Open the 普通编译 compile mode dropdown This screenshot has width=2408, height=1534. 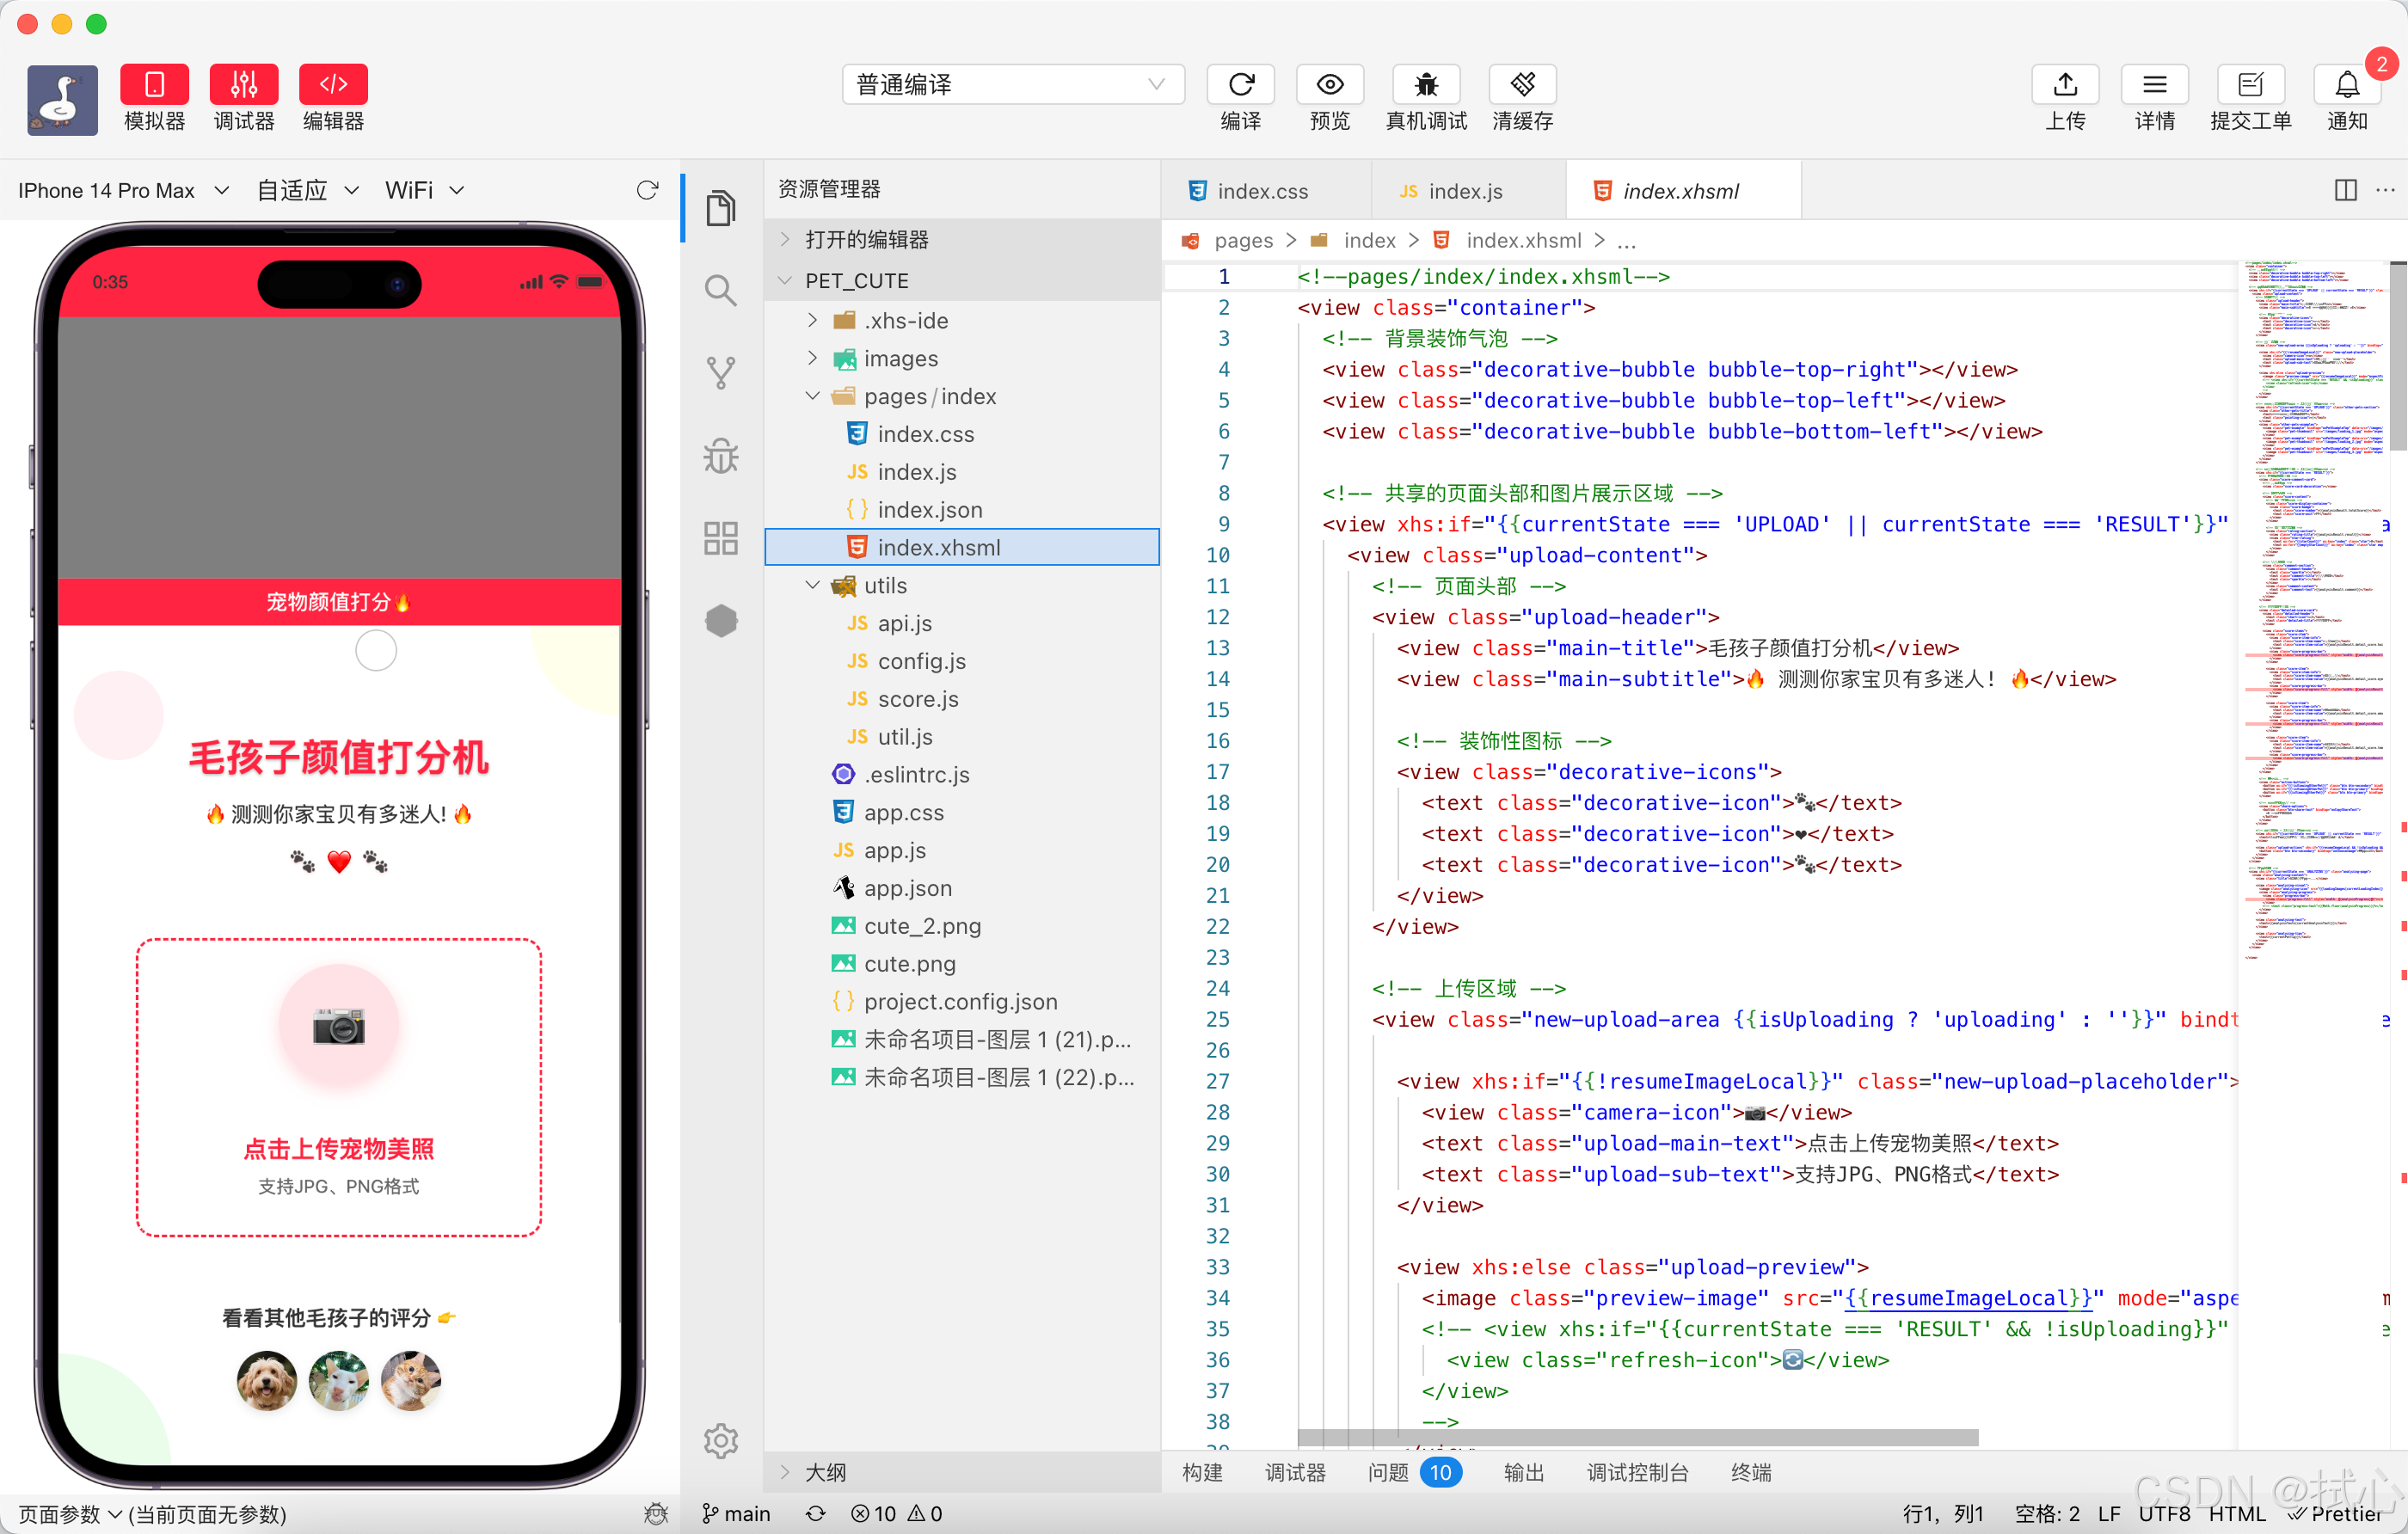[1012, 85]
